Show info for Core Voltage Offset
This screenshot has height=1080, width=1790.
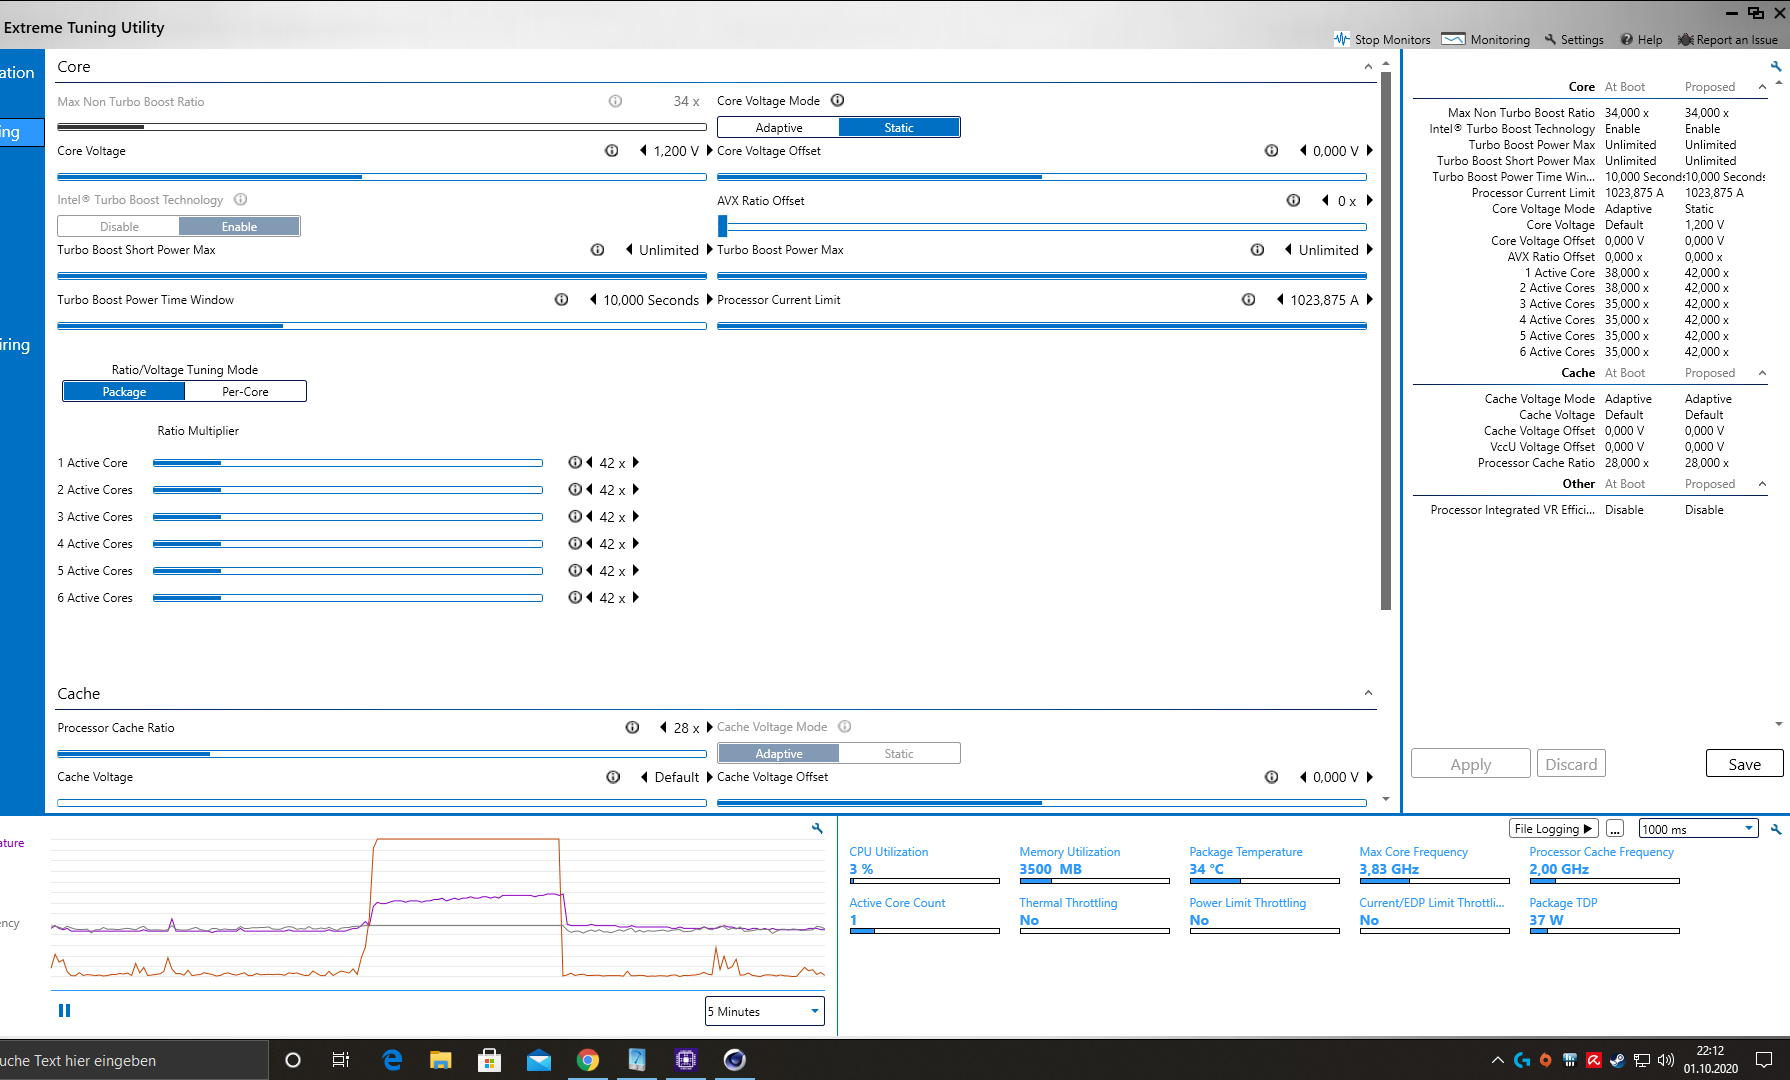(1272, 151)
